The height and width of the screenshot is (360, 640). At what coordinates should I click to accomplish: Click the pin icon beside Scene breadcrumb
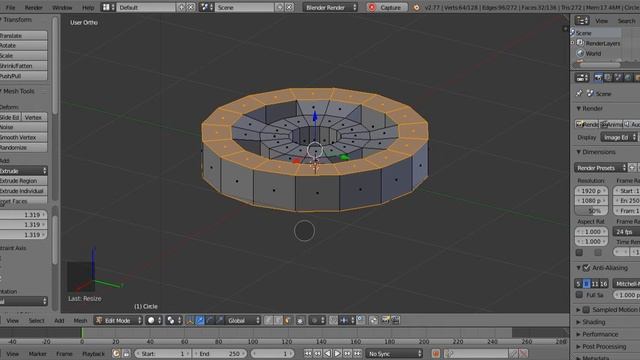click(x=579, y=93)
